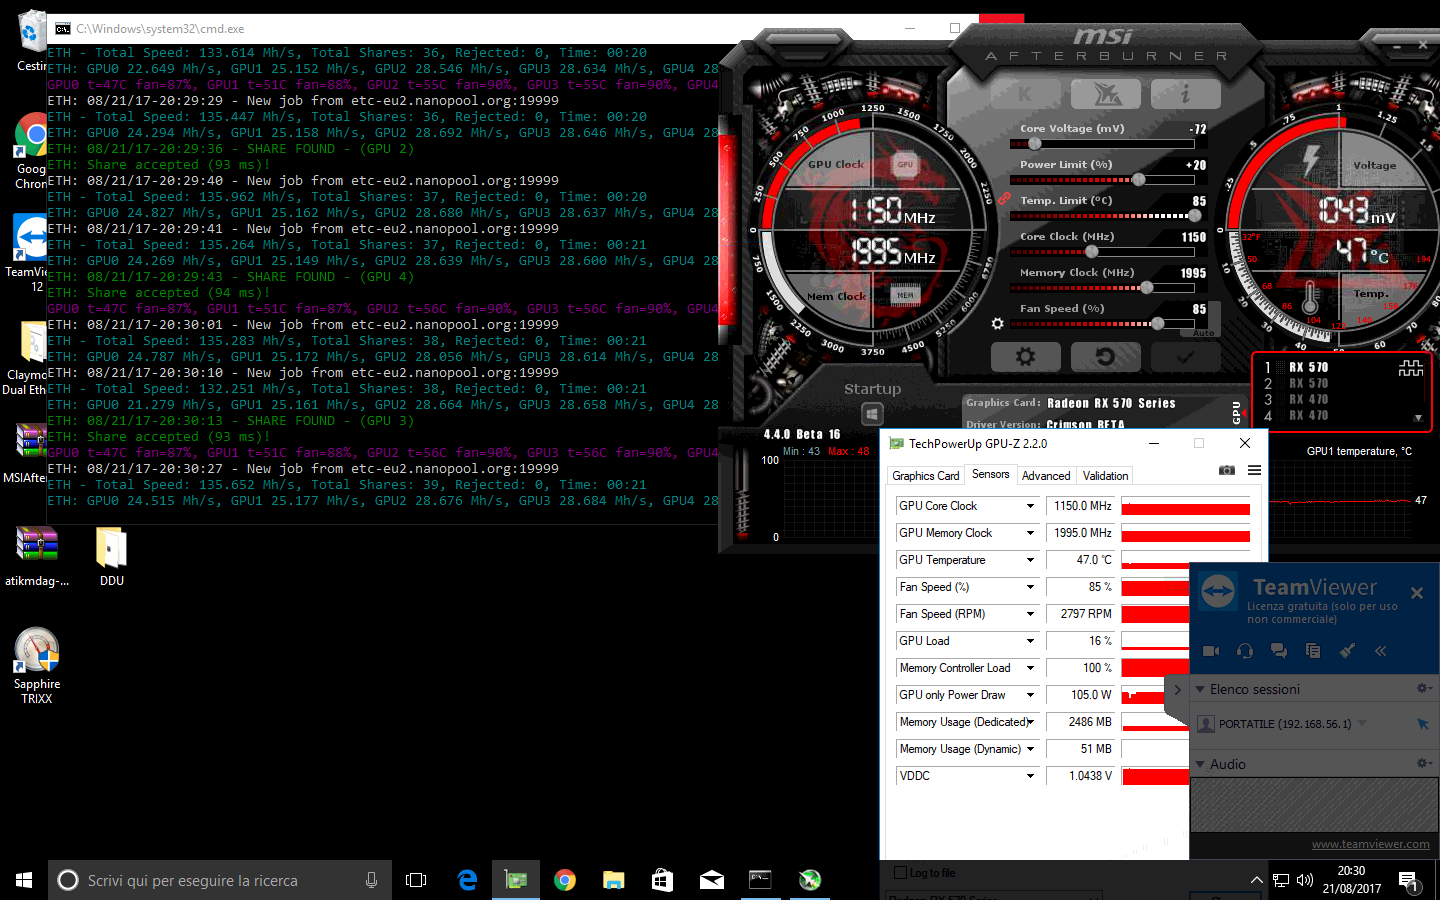Open Windows Start menu
Screen dimensions: 1440x900
(24, 880)
